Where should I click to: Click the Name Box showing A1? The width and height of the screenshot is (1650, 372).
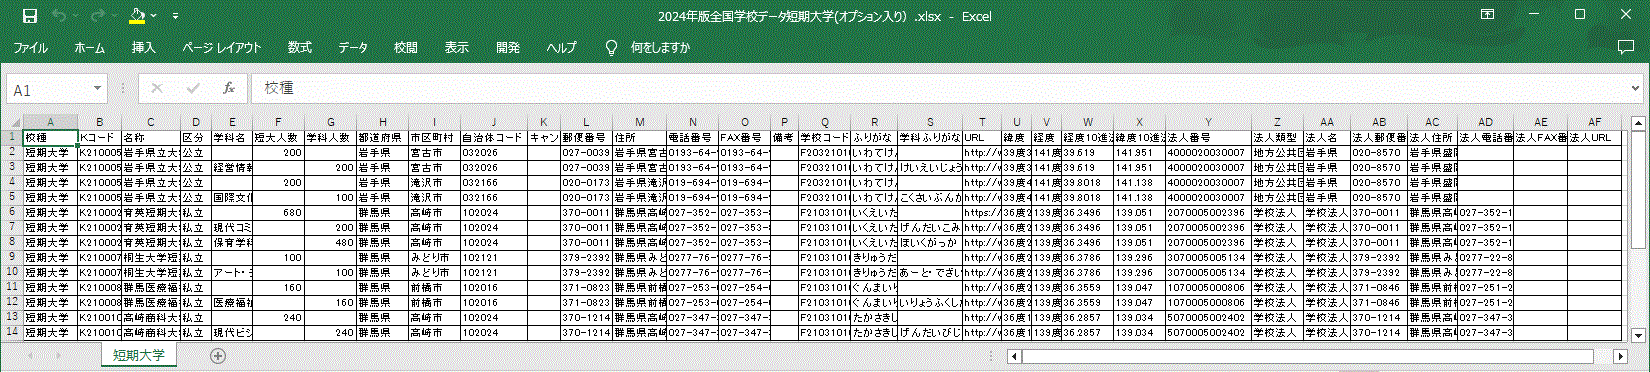[47, 89]
